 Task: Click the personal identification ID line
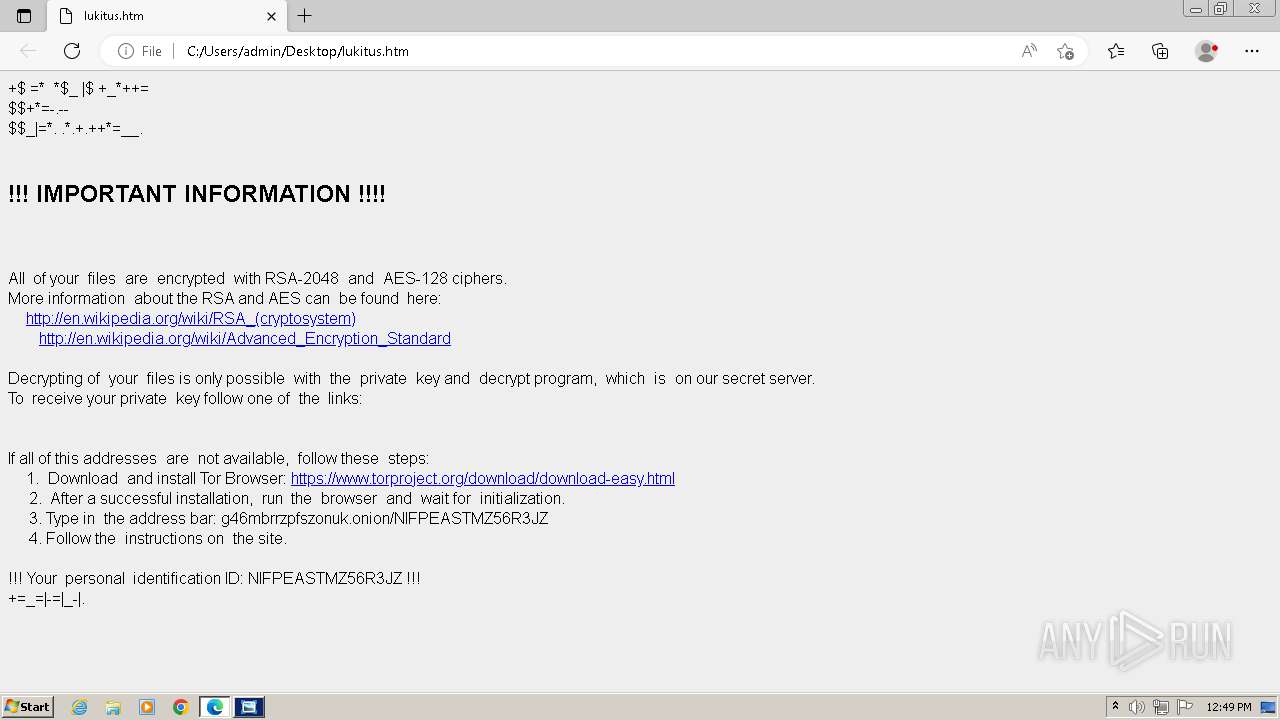pyautogui.click(x=214, y=578)
